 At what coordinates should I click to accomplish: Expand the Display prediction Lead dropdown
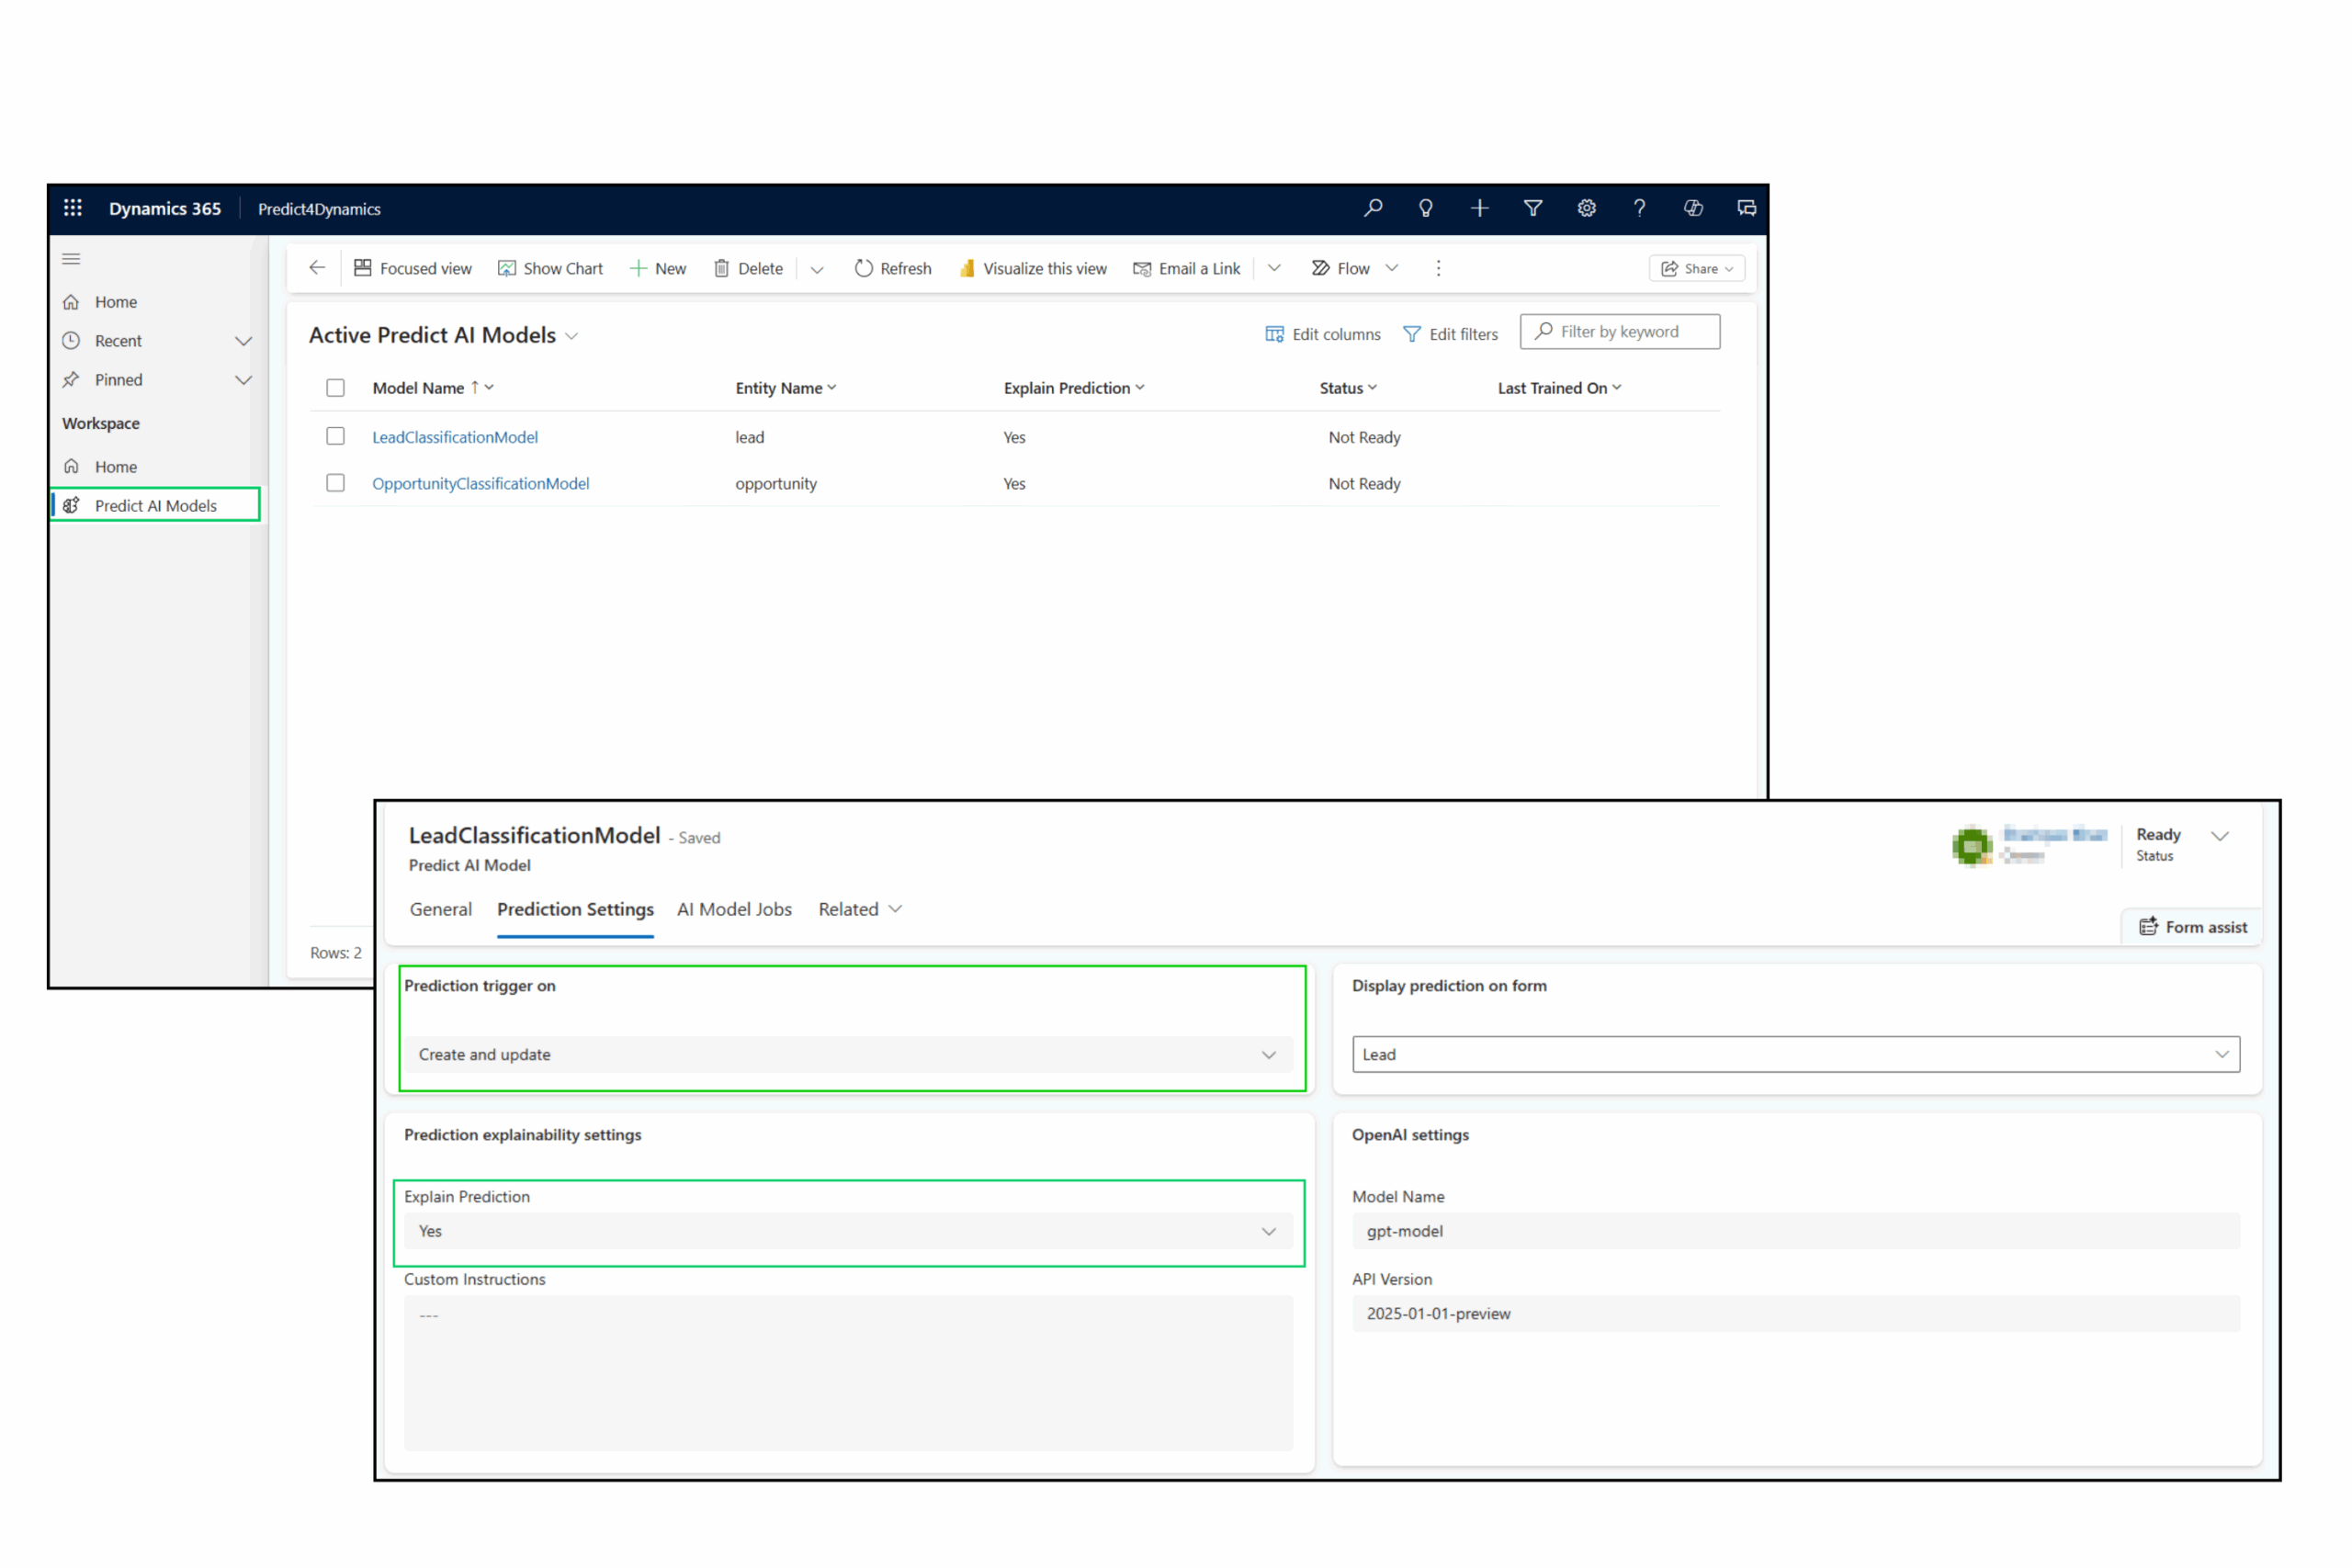pos(1795,1054)
